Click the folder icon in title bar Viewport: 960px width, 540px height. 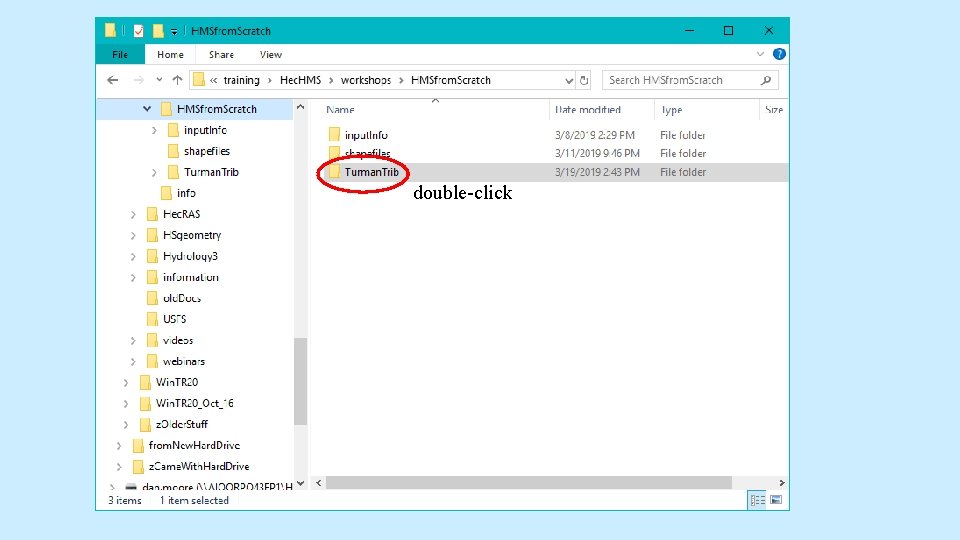[x=110, y=31]
